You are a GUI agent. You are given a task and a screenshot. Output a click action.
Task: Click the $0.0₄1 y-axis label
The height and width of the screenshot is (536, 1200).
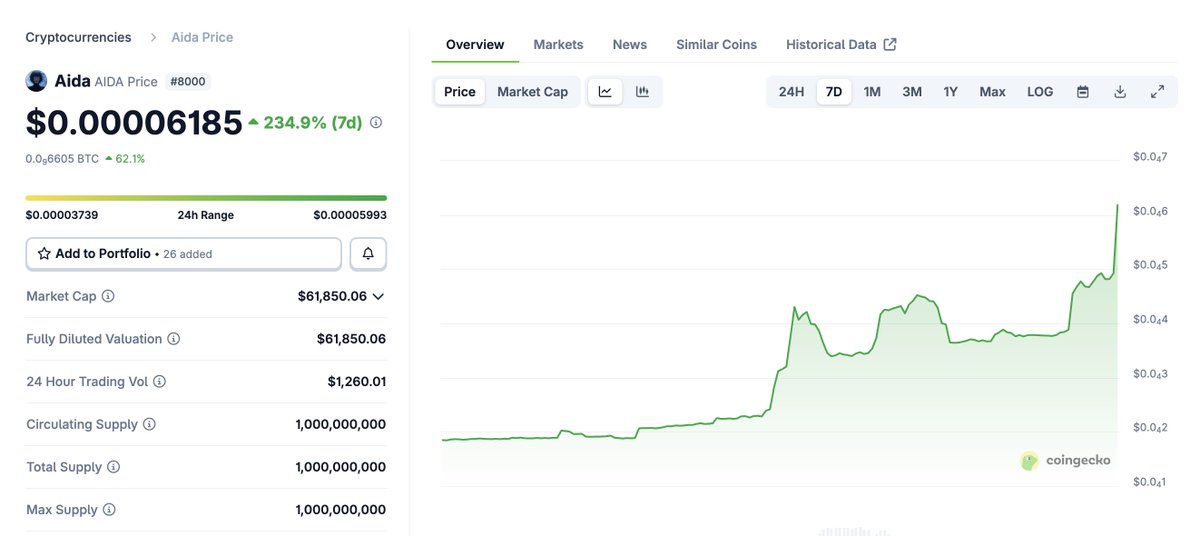1150,482
